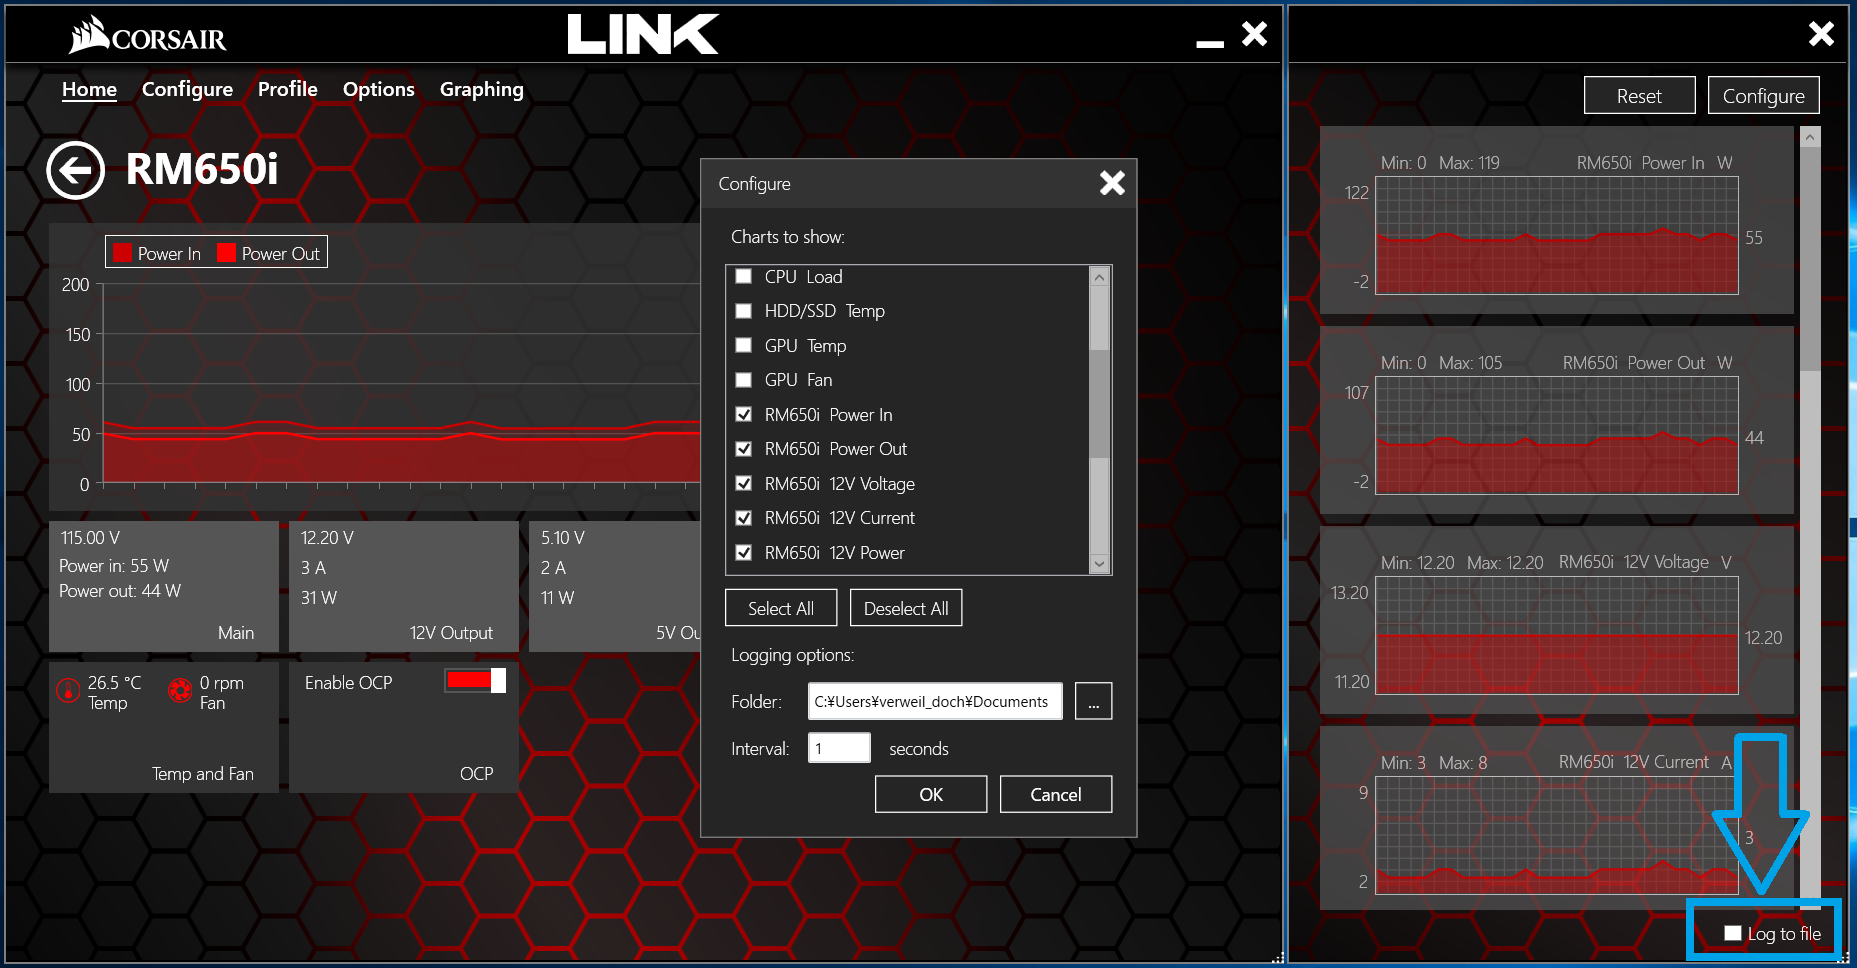Click the 'Max: 105' label
The width and height of the screenshot is (1857, 968).
[1470, 363]
